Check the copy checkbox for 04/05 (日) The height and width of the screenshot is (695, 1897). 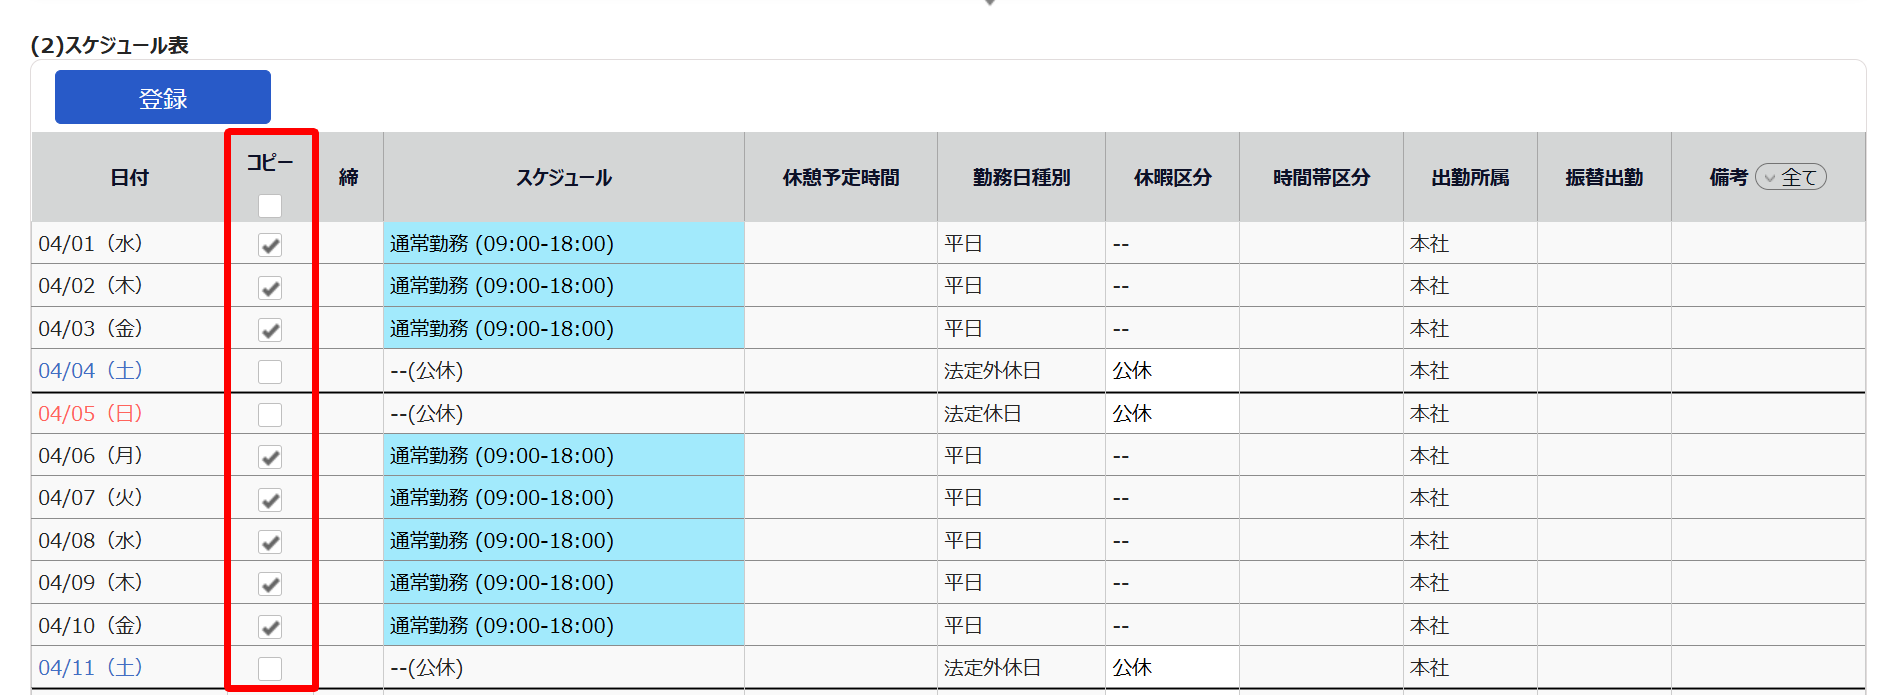[270, 414]
